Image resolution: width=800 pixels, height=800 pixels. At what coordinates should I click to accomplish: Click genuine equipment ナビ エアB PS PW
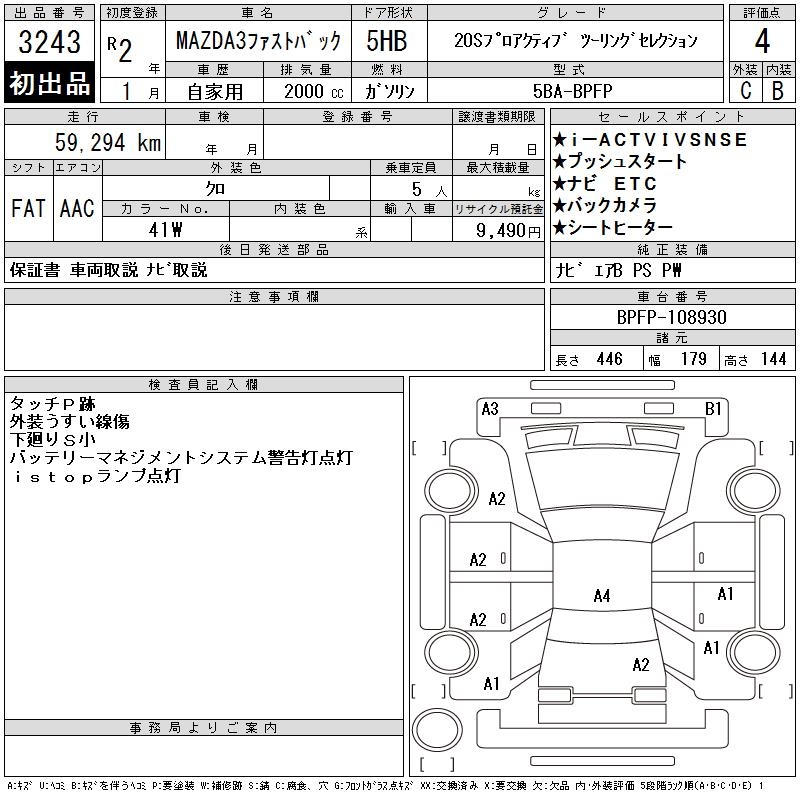pos(618,270)
